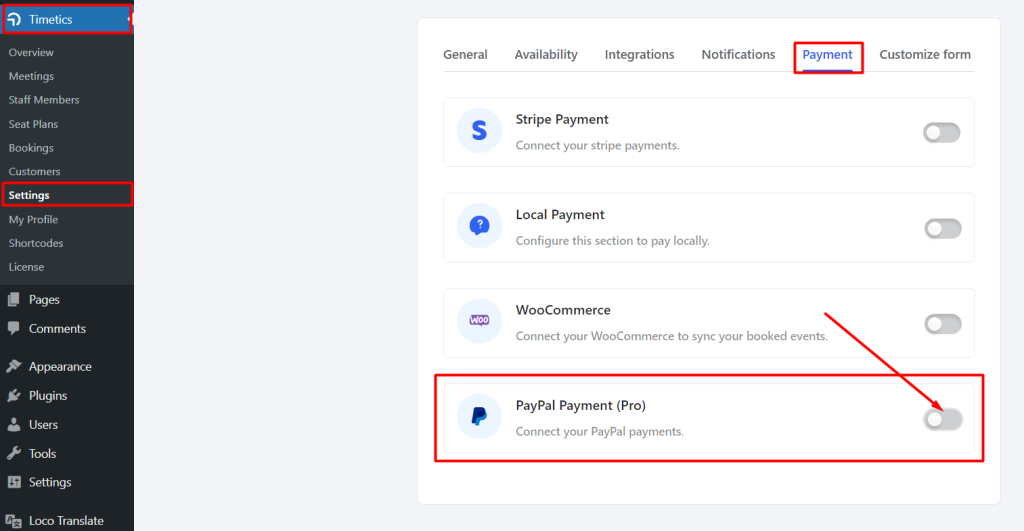Open Loco Translate menu item
Viewport: 1024px width, 531px height.
67,521
